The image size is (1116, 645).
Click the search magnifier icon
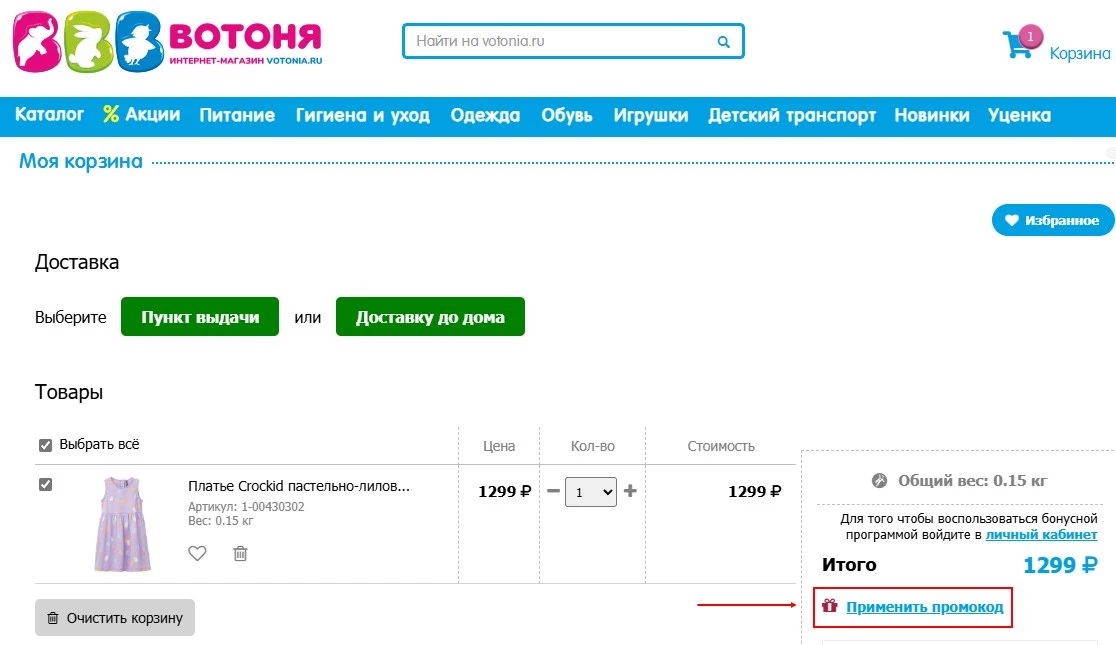point(722,41)
